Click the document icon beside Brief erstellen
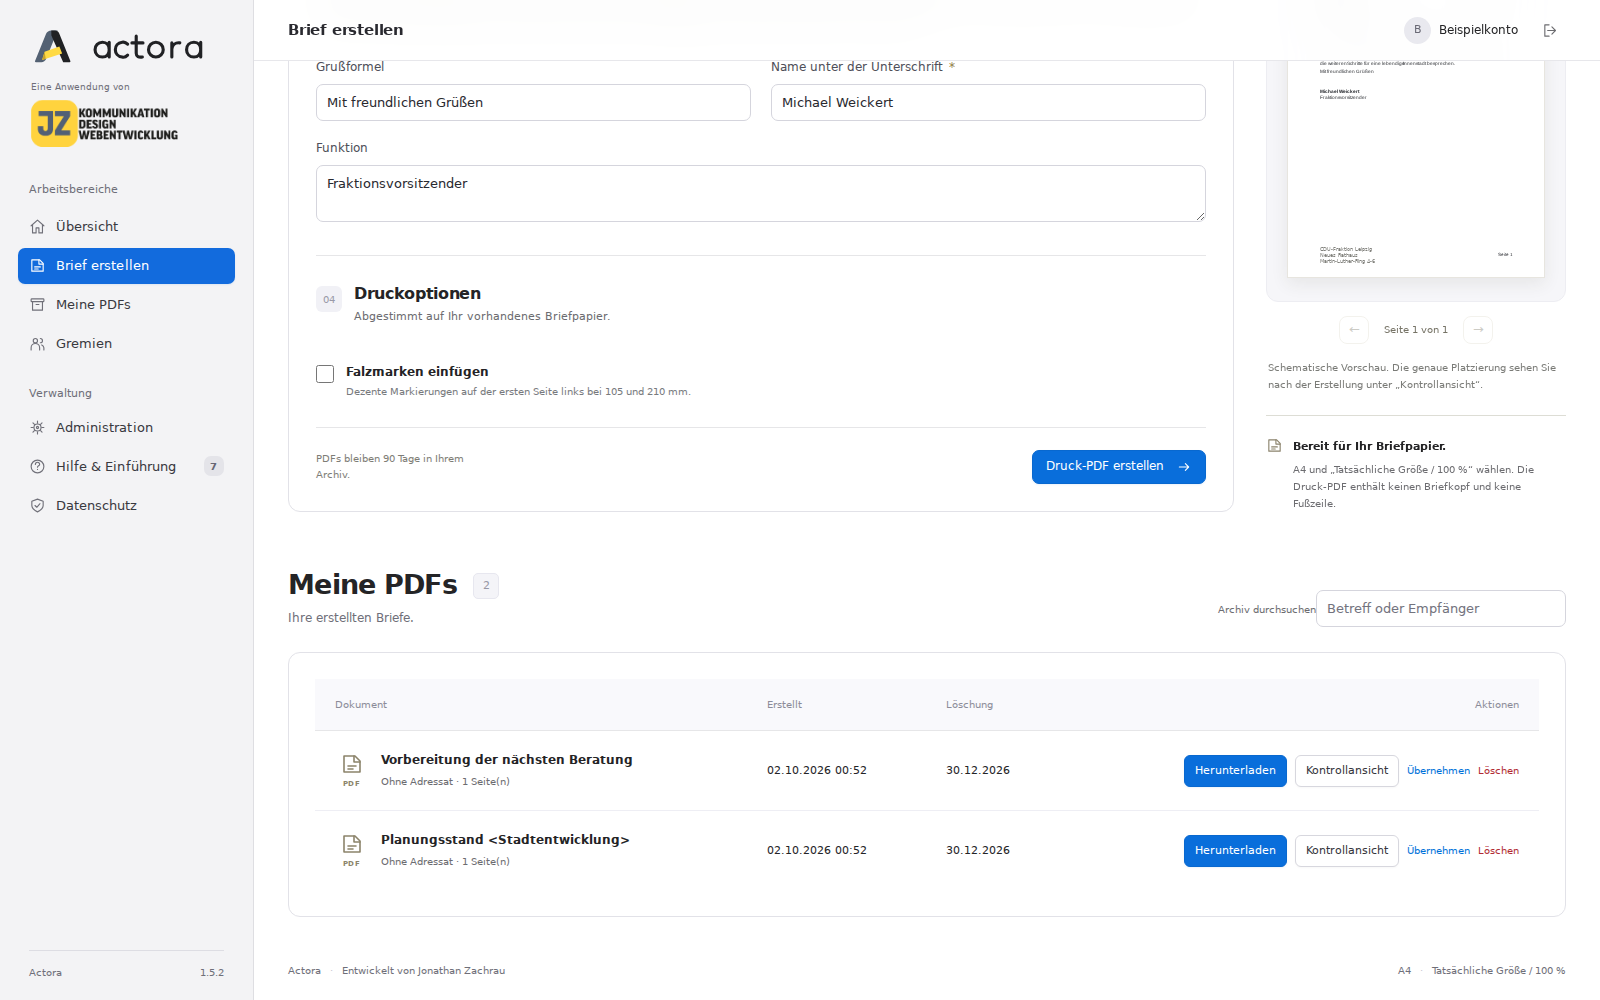The width and height of the screenshot is (1600, 1000). pos(38,266)
